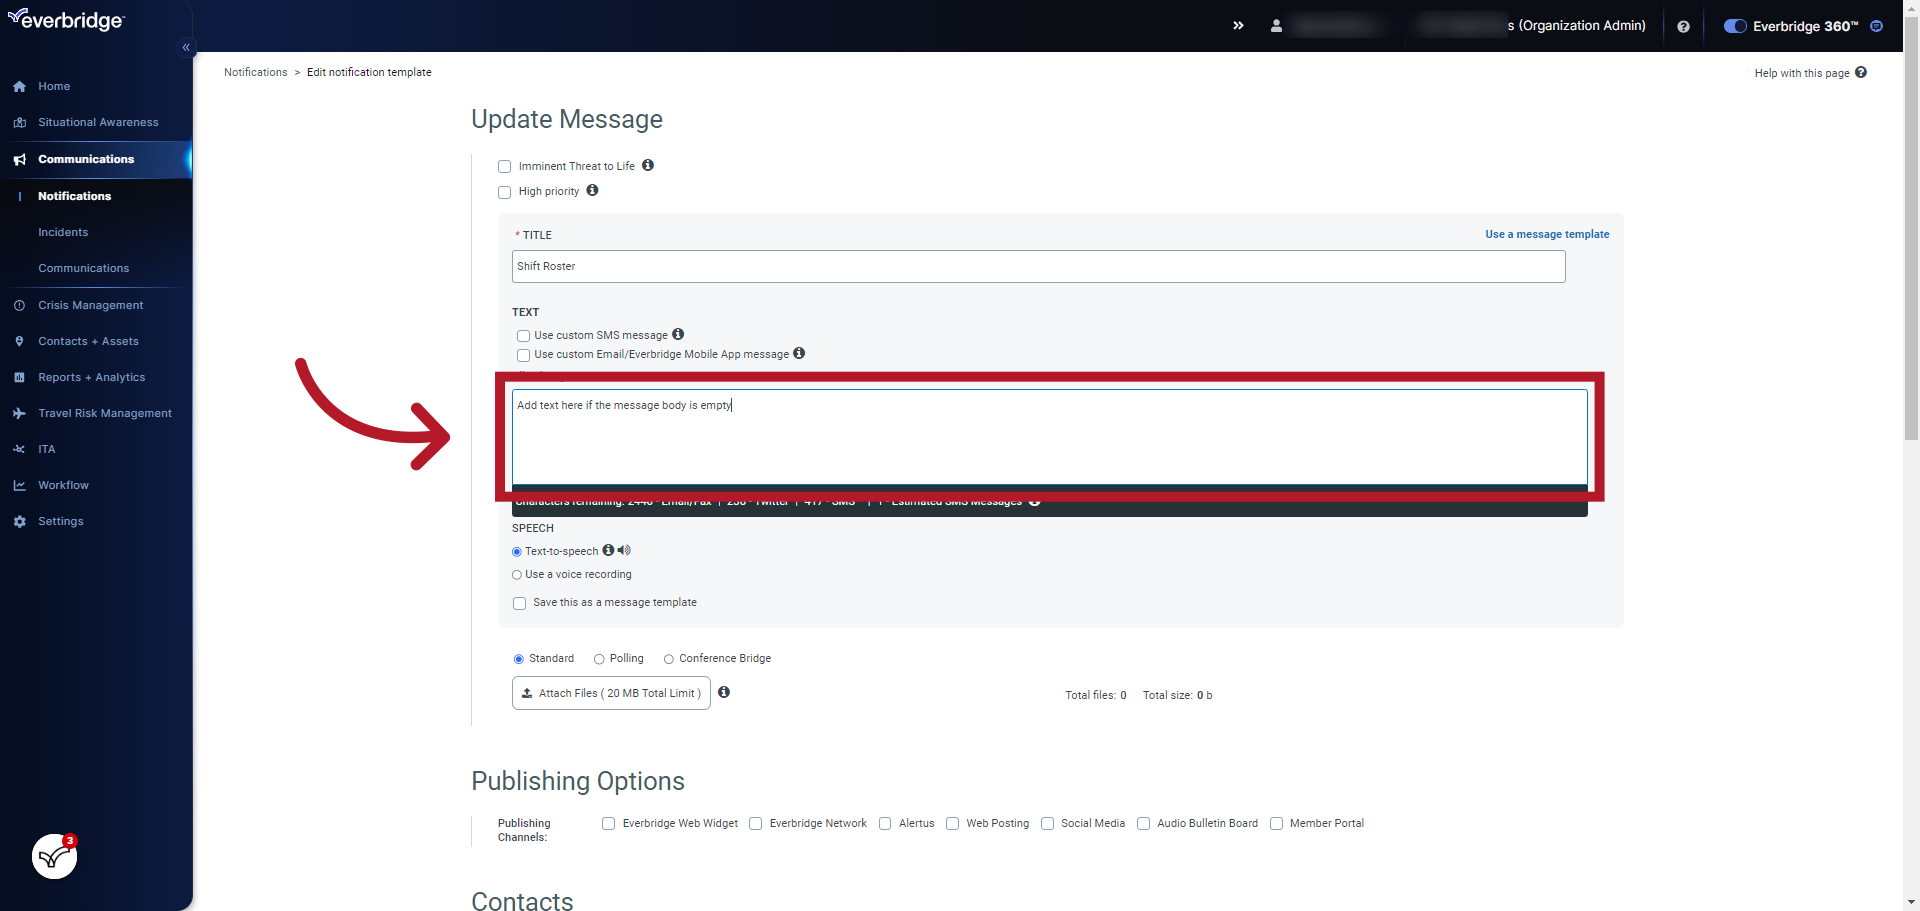Open the Reports + Analytics icon
The width and height of the screenshot is (1920, 911).
[19, 377]
